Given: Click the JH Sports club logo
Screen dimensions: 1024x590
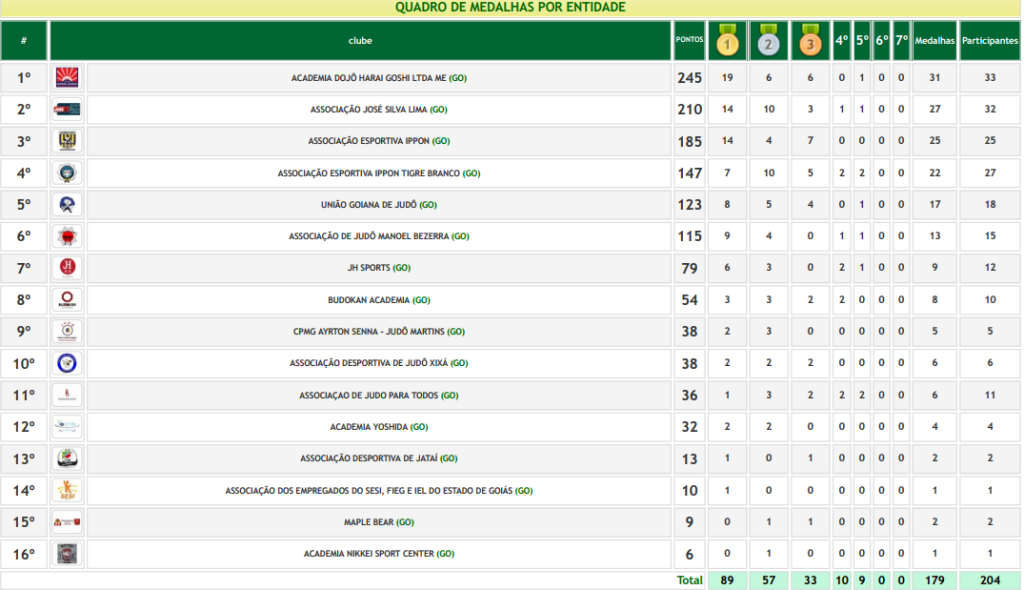Looking at the screenshot, I should click(x=67, y=268).
